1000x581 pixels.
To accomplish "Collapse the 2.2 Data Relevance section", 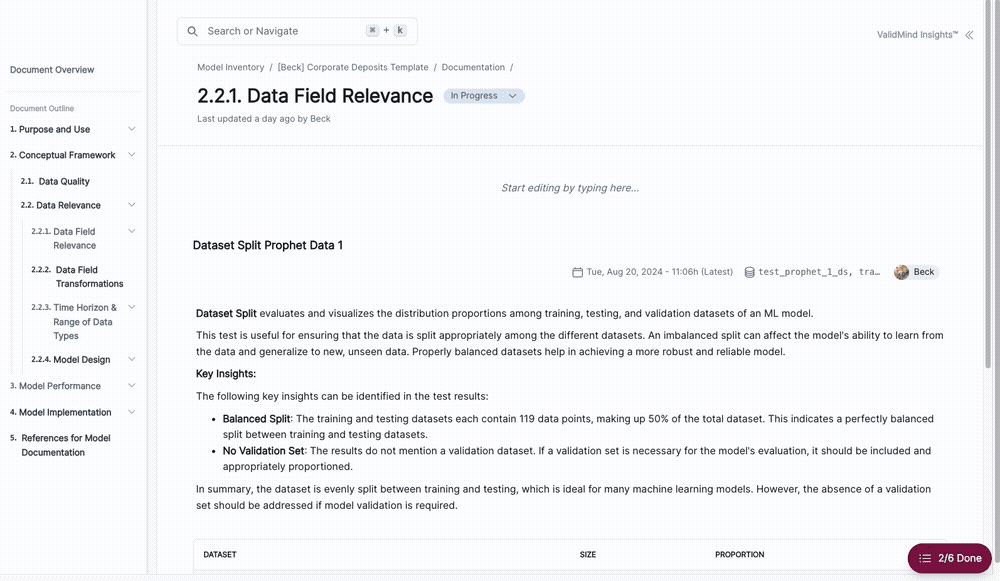I will 131,204.
